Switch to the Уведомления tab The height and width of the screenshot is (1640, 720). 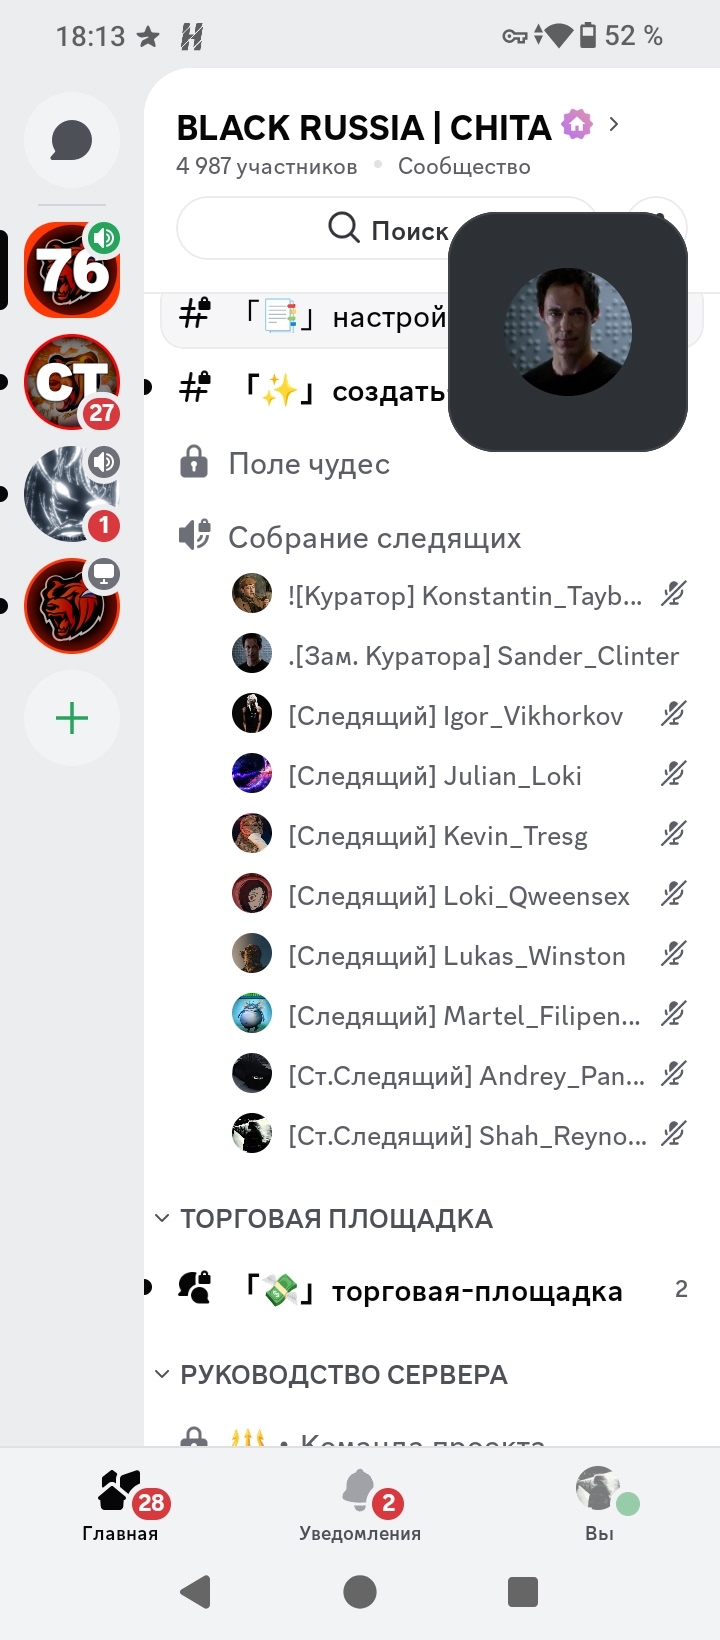coord(360,1506)
